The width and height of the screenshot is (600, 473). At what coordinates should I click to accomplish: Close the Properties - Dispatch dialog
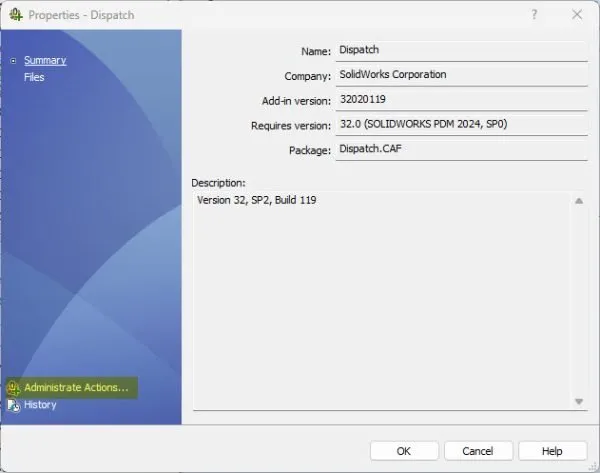[577, 15]
